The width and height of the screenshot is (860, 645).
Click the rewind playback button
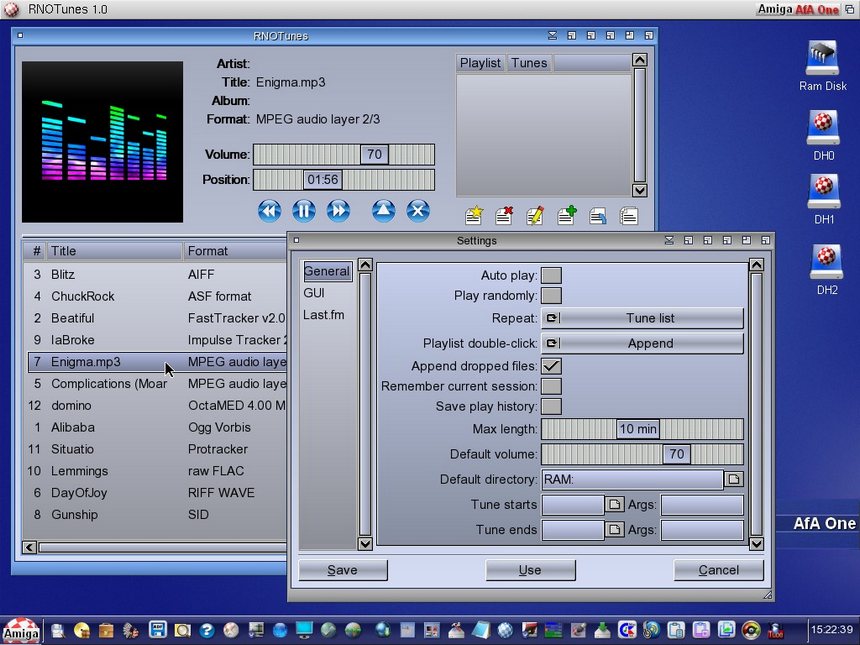269,210
